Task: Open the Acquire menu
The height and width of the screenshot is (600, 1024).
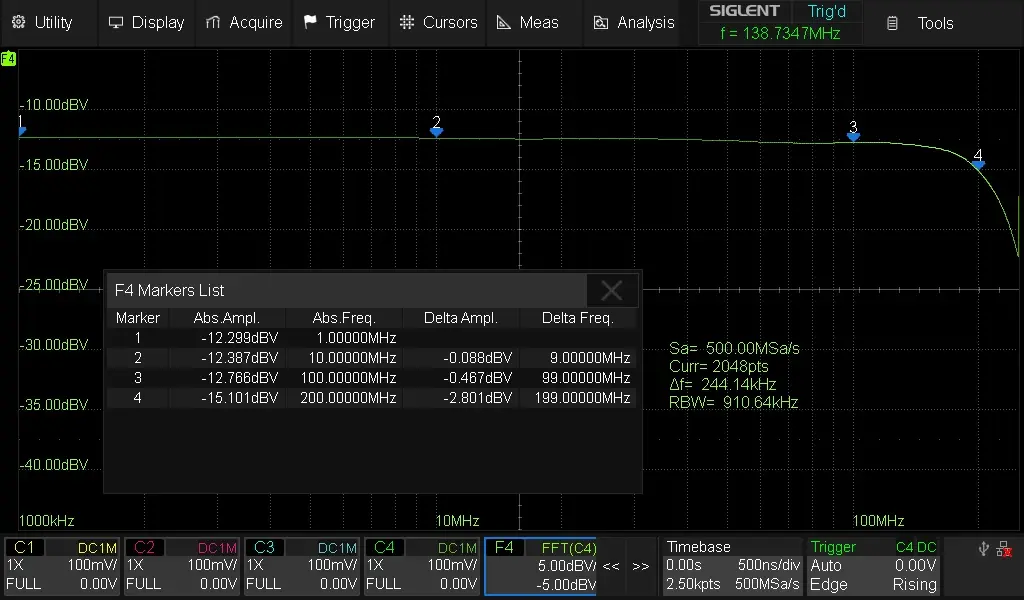Action: [x=244, y=22]
